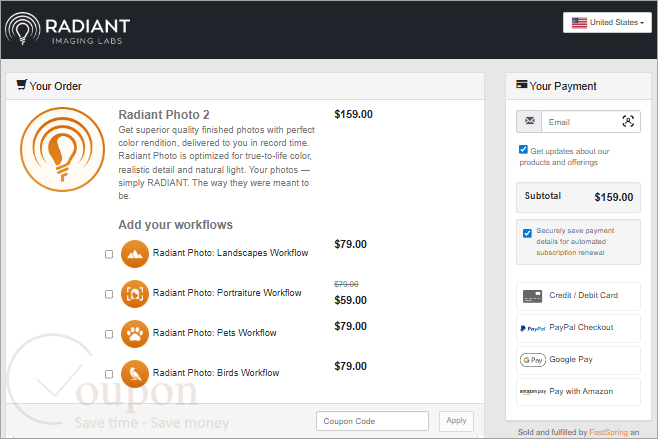Click the US flag icon
The height and width of the screenshot is (439, 658).
579,23
